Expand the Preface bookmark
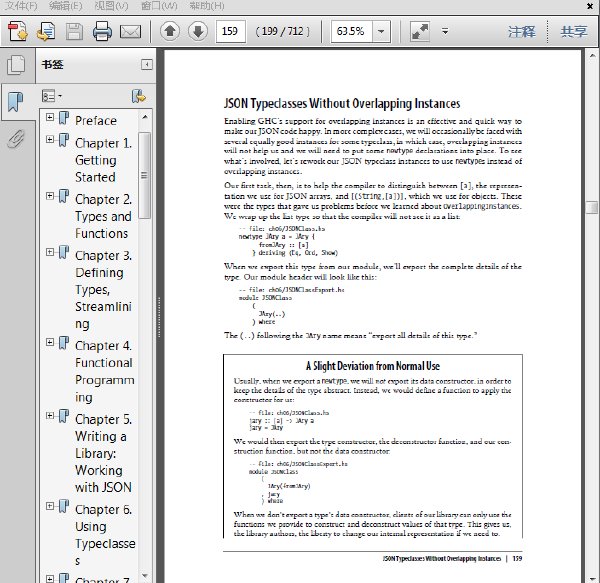This screenshot has width=600, height=583. pos(50,117)
